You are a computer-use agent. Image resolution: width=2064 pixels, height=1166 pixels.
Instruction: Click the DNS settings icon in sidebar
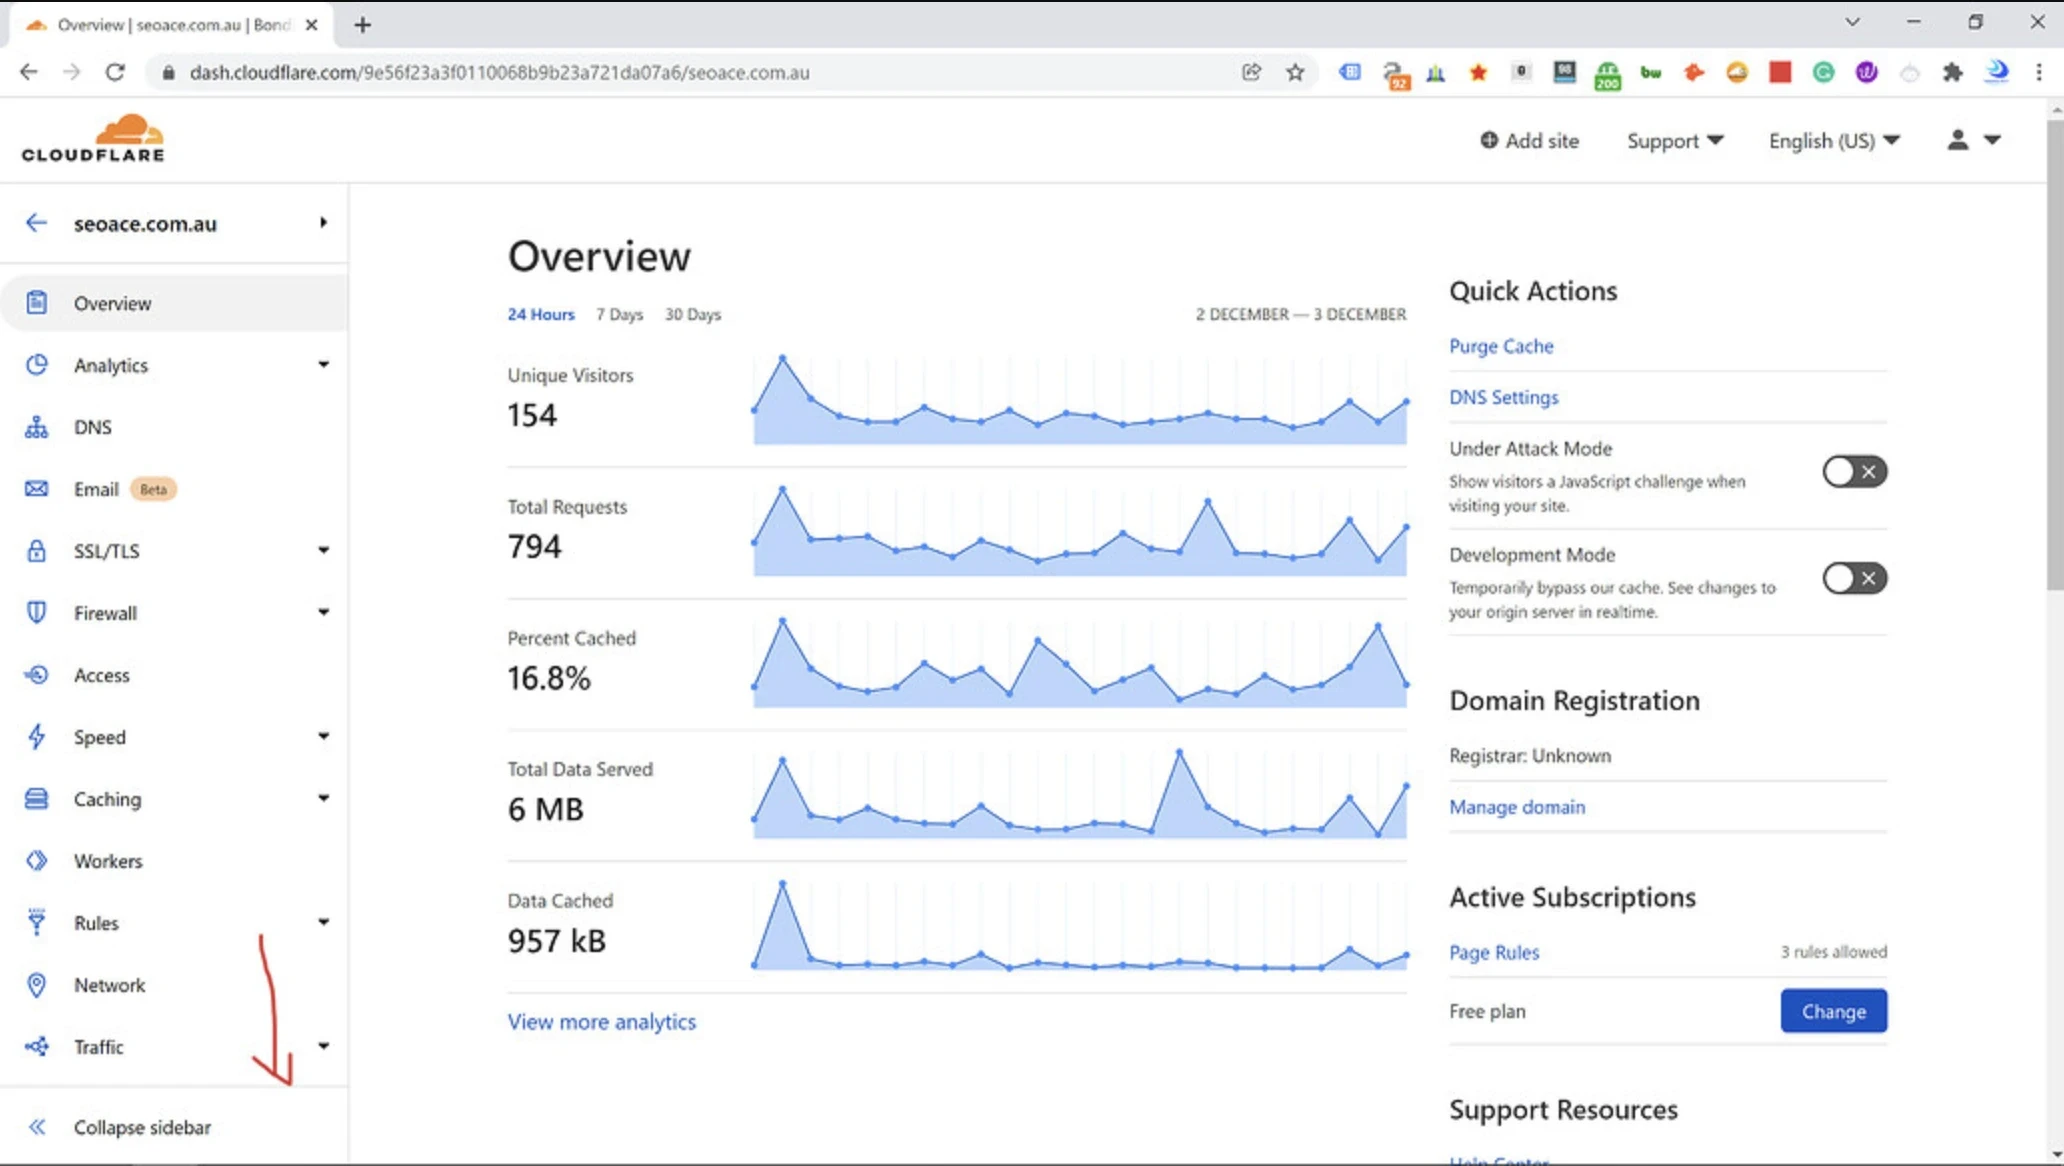click(37, 426)
